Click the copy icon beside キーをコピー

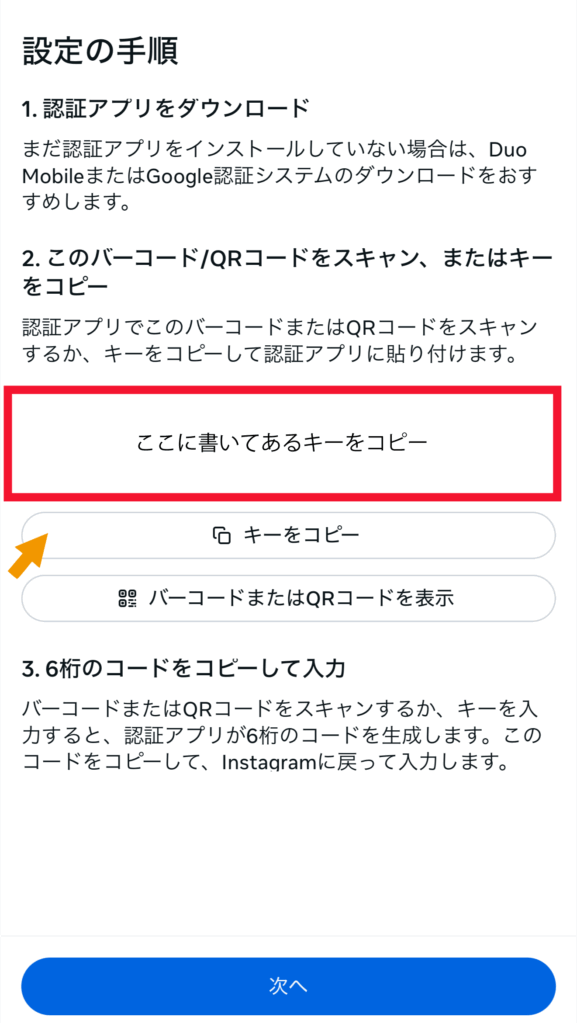coord(223,536)
